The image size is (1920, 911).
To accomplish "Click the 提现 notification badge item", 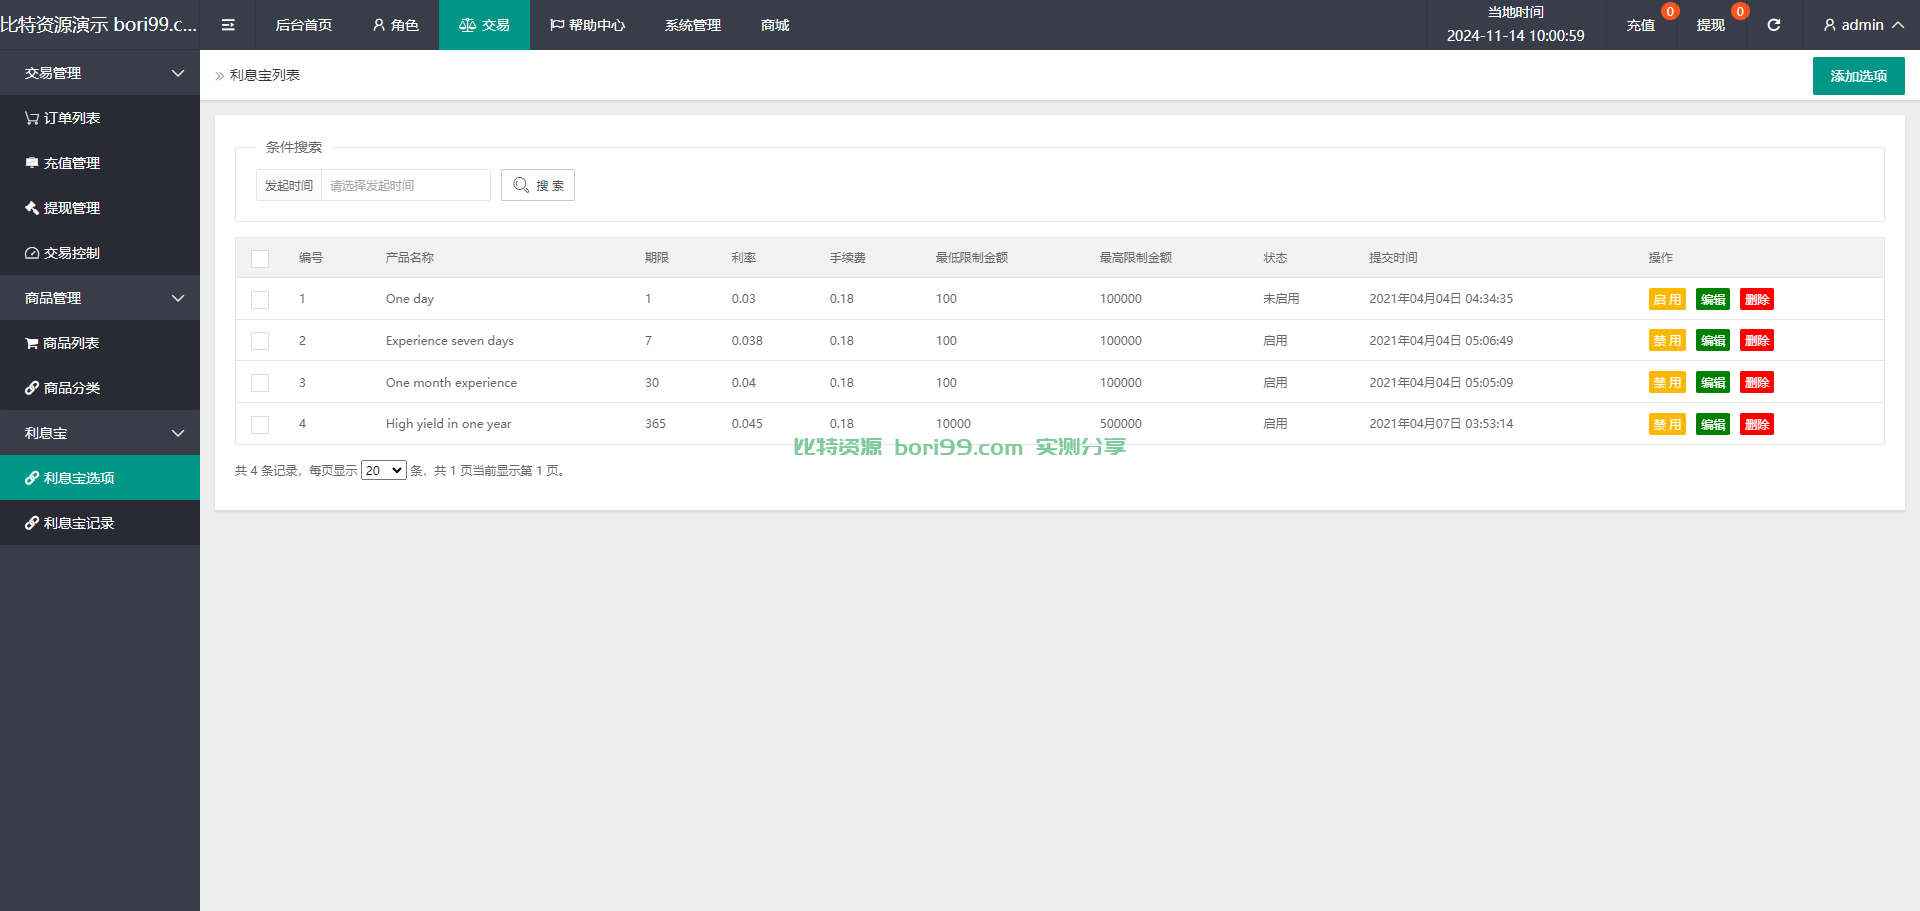I will point(1711,25).
